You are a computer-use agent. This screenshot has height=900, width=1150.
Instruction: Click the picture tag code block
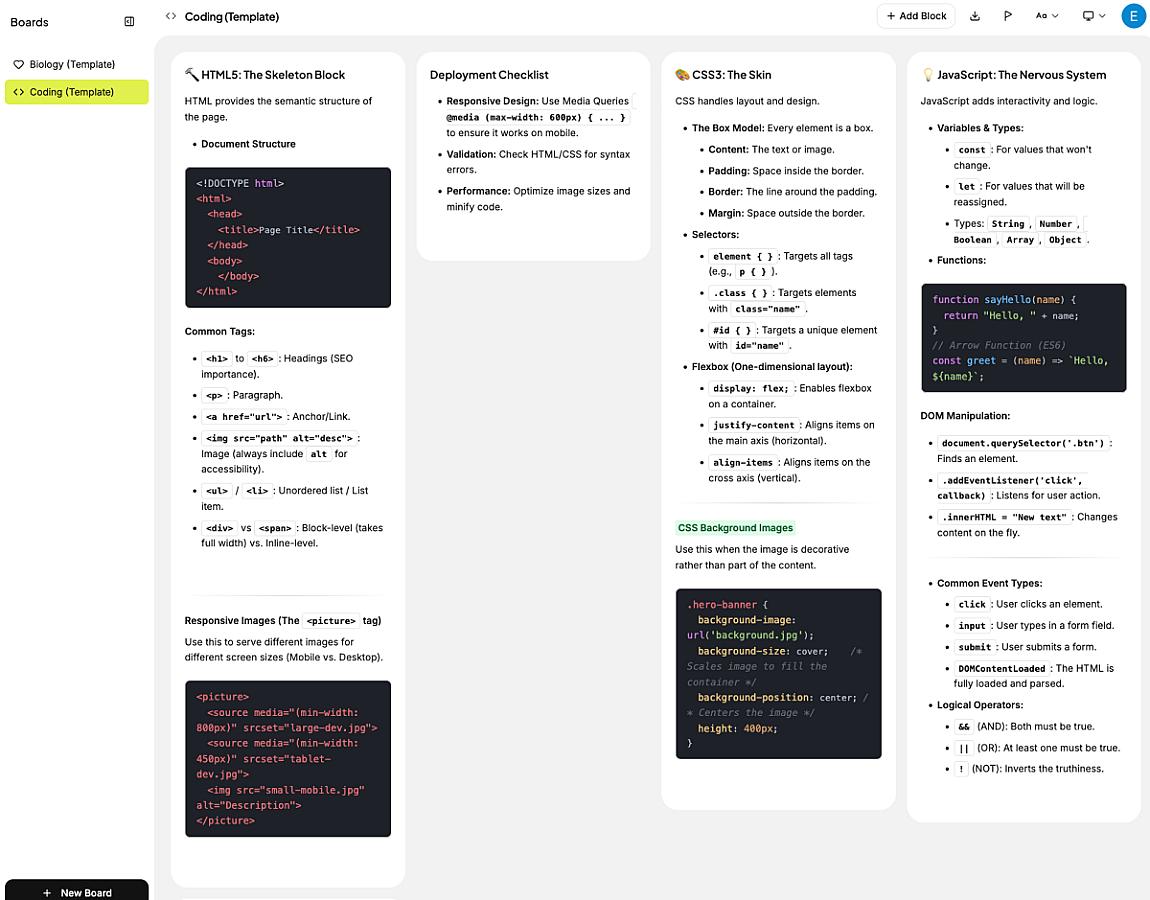(x=288, y=758)
